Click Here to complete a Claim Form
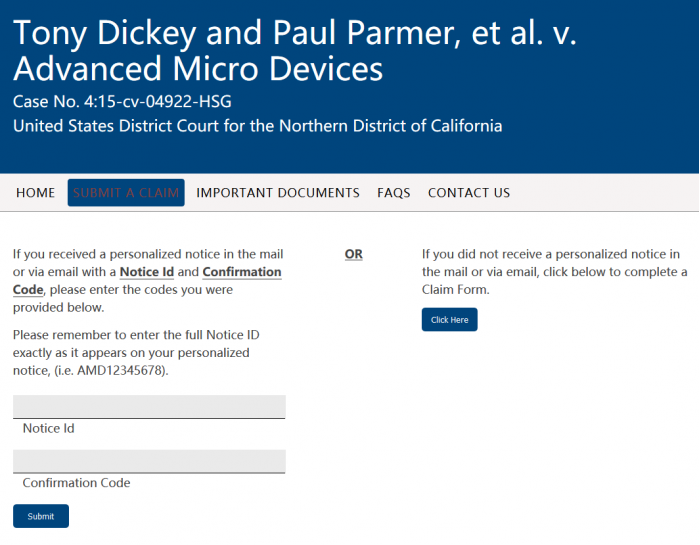This screenshot has height=545, width=700. point(449,320)
